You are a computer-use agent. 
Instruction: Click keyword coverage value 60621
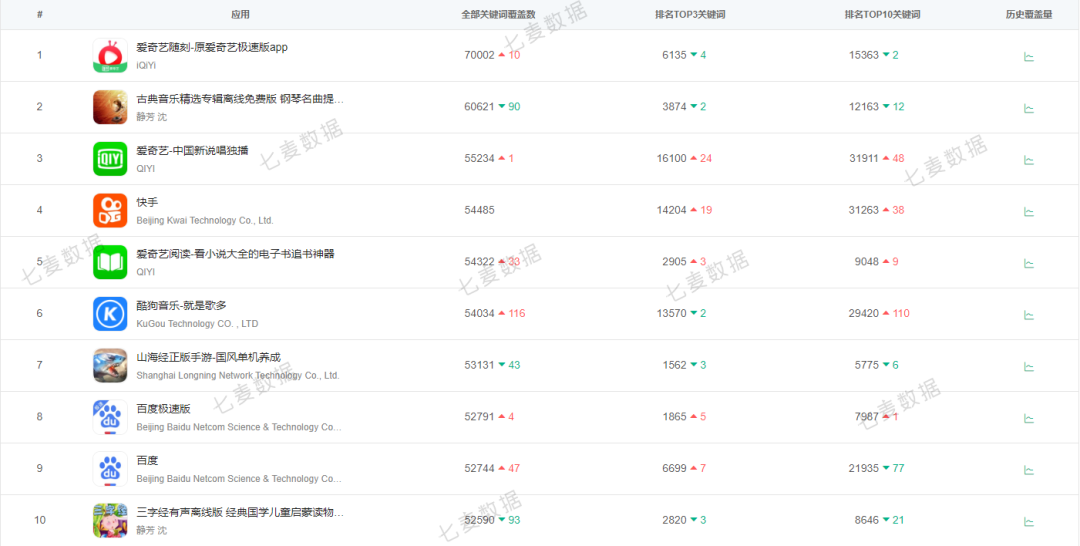479,107
